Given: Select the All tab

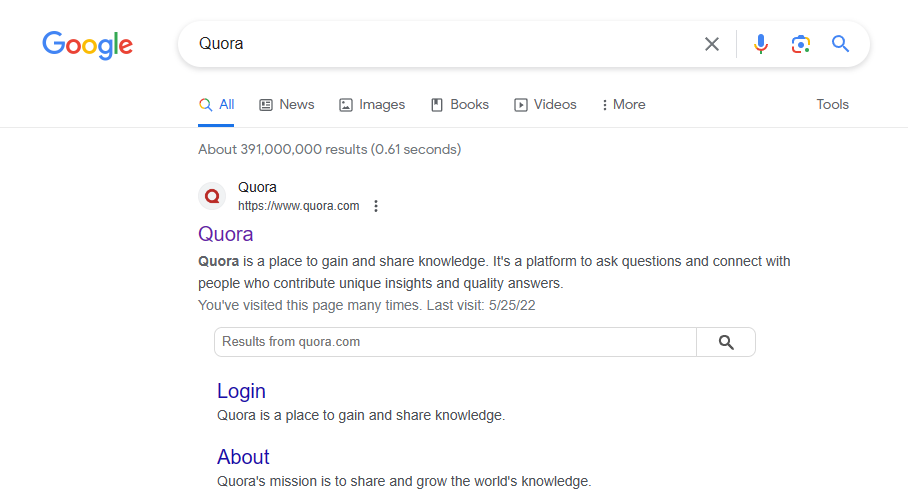Looking at the screenshot, I should 217,105.
